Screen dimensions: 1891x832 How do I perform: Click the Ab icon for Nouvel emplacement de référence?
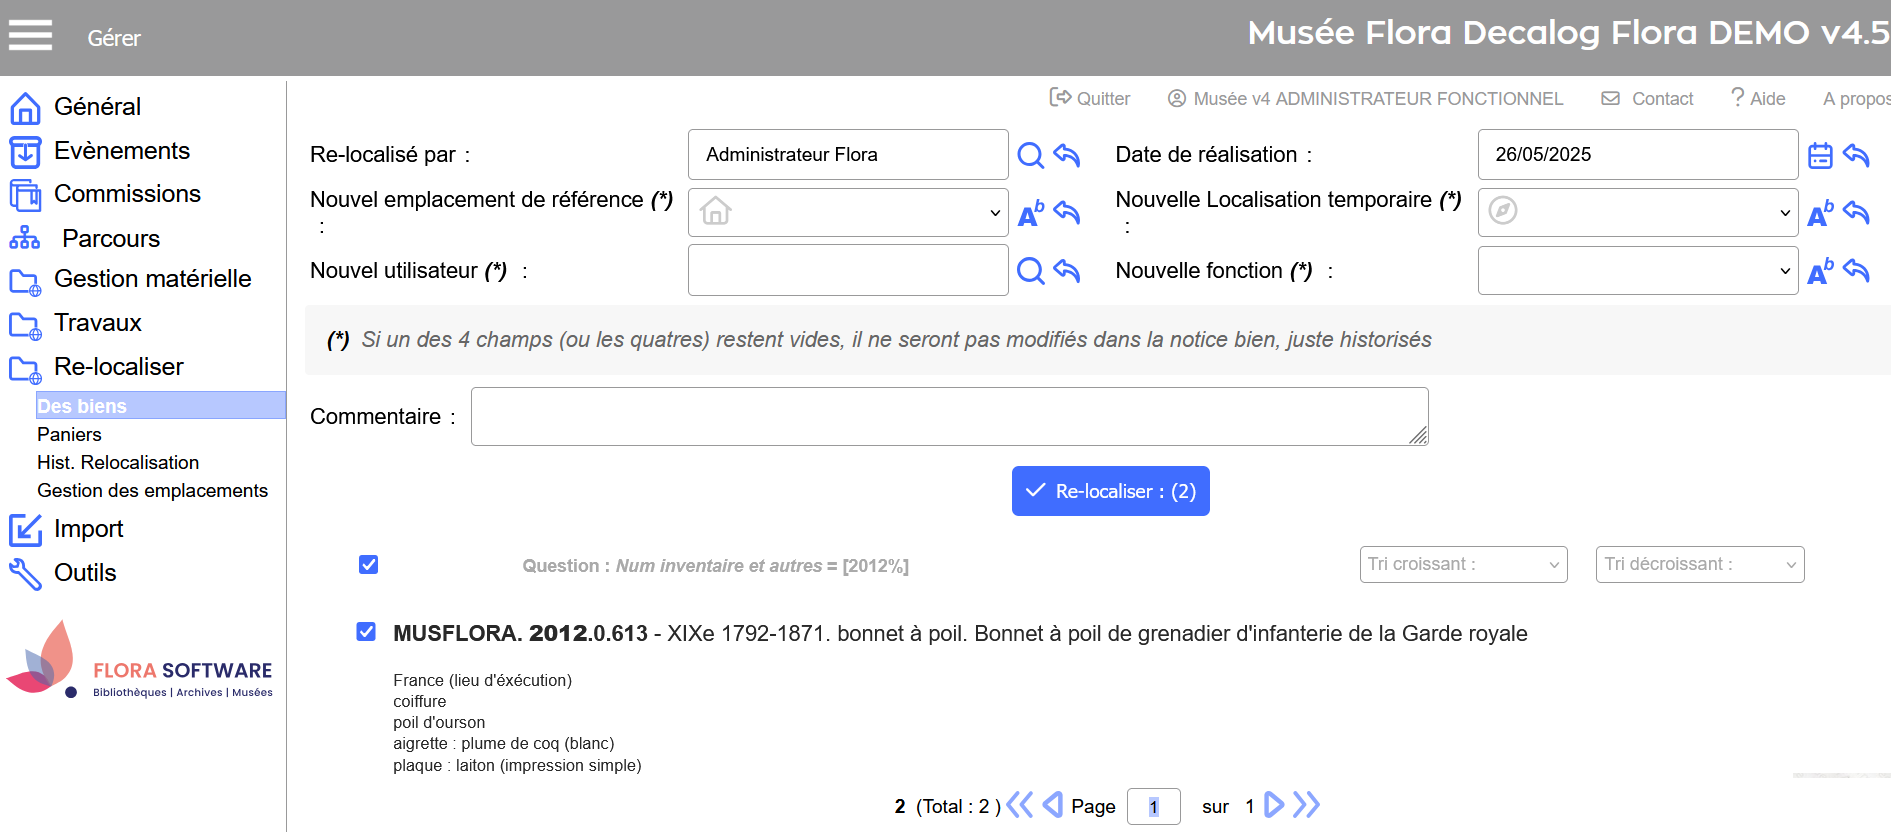[x=1030, y=213]
